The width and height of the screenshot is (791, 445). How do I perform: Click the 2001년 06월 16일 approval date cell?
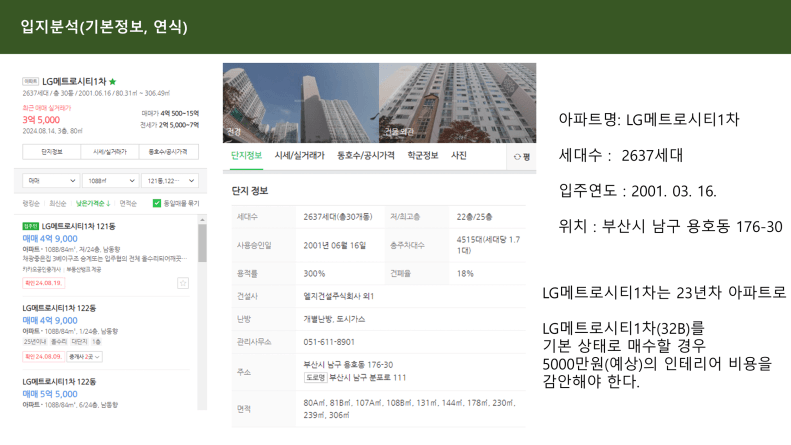[x=334, y=245]
